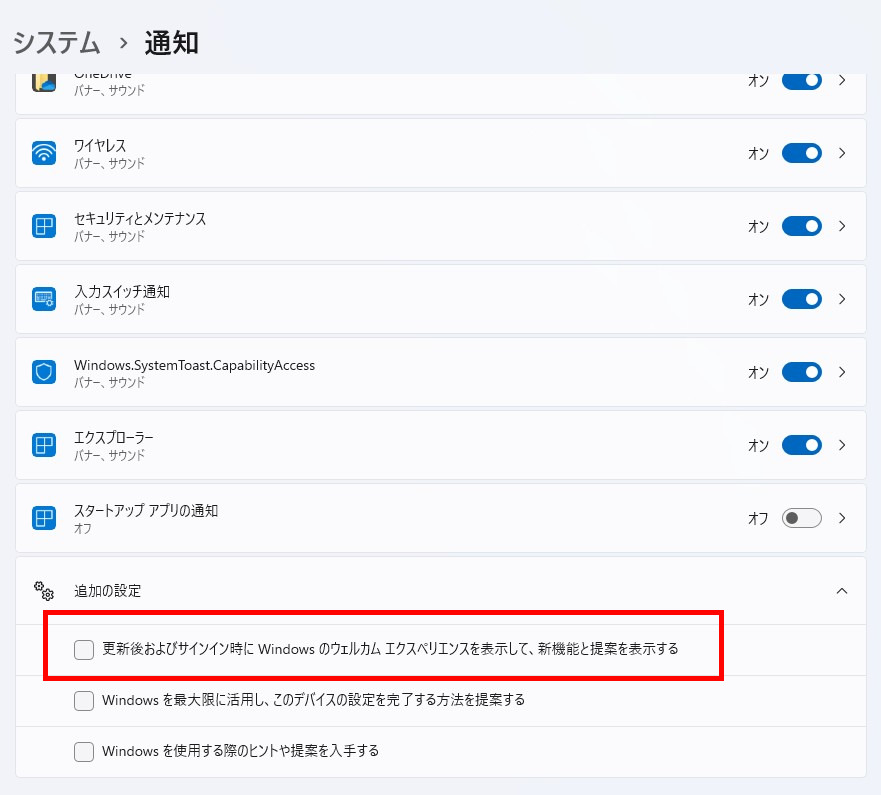Enable the スタートアップ アプリの通知 toggle
Image resolution: width=881 pixels, height=795 pixels.
pos(802,518)
